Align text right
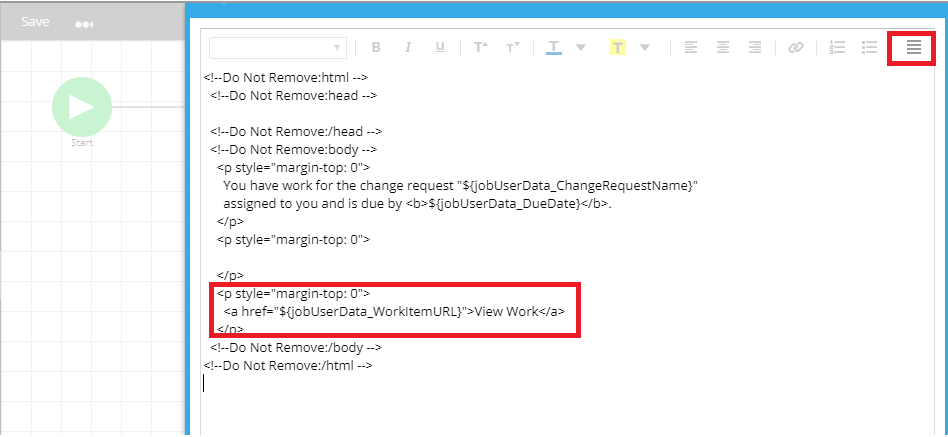Screen dimensions: 948x437 click(x=755, y=47)
